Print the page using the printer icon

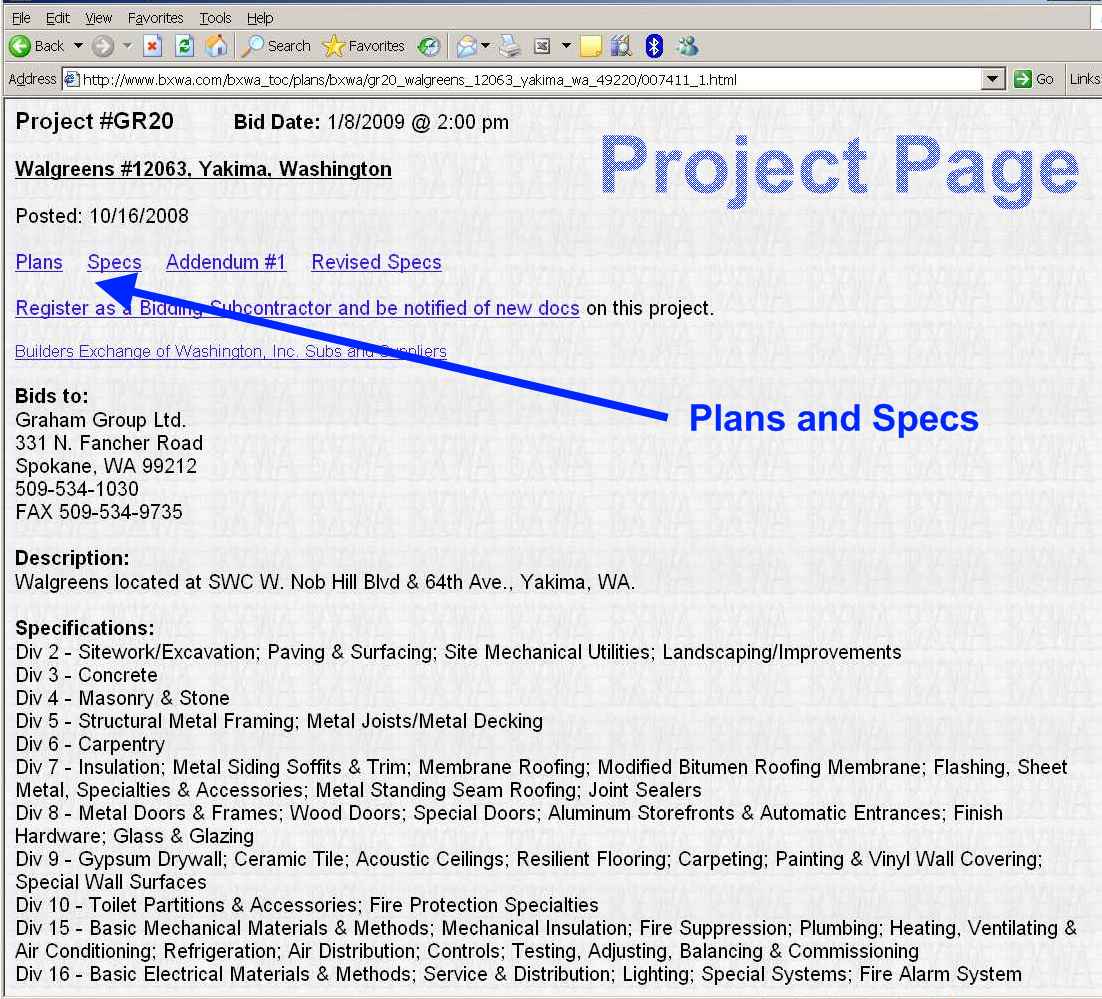point(510,46)
